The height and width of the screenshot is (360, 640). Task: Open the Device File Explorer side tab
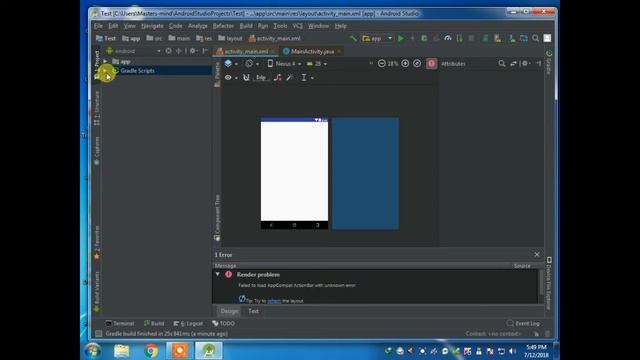(x=549, y=283)
